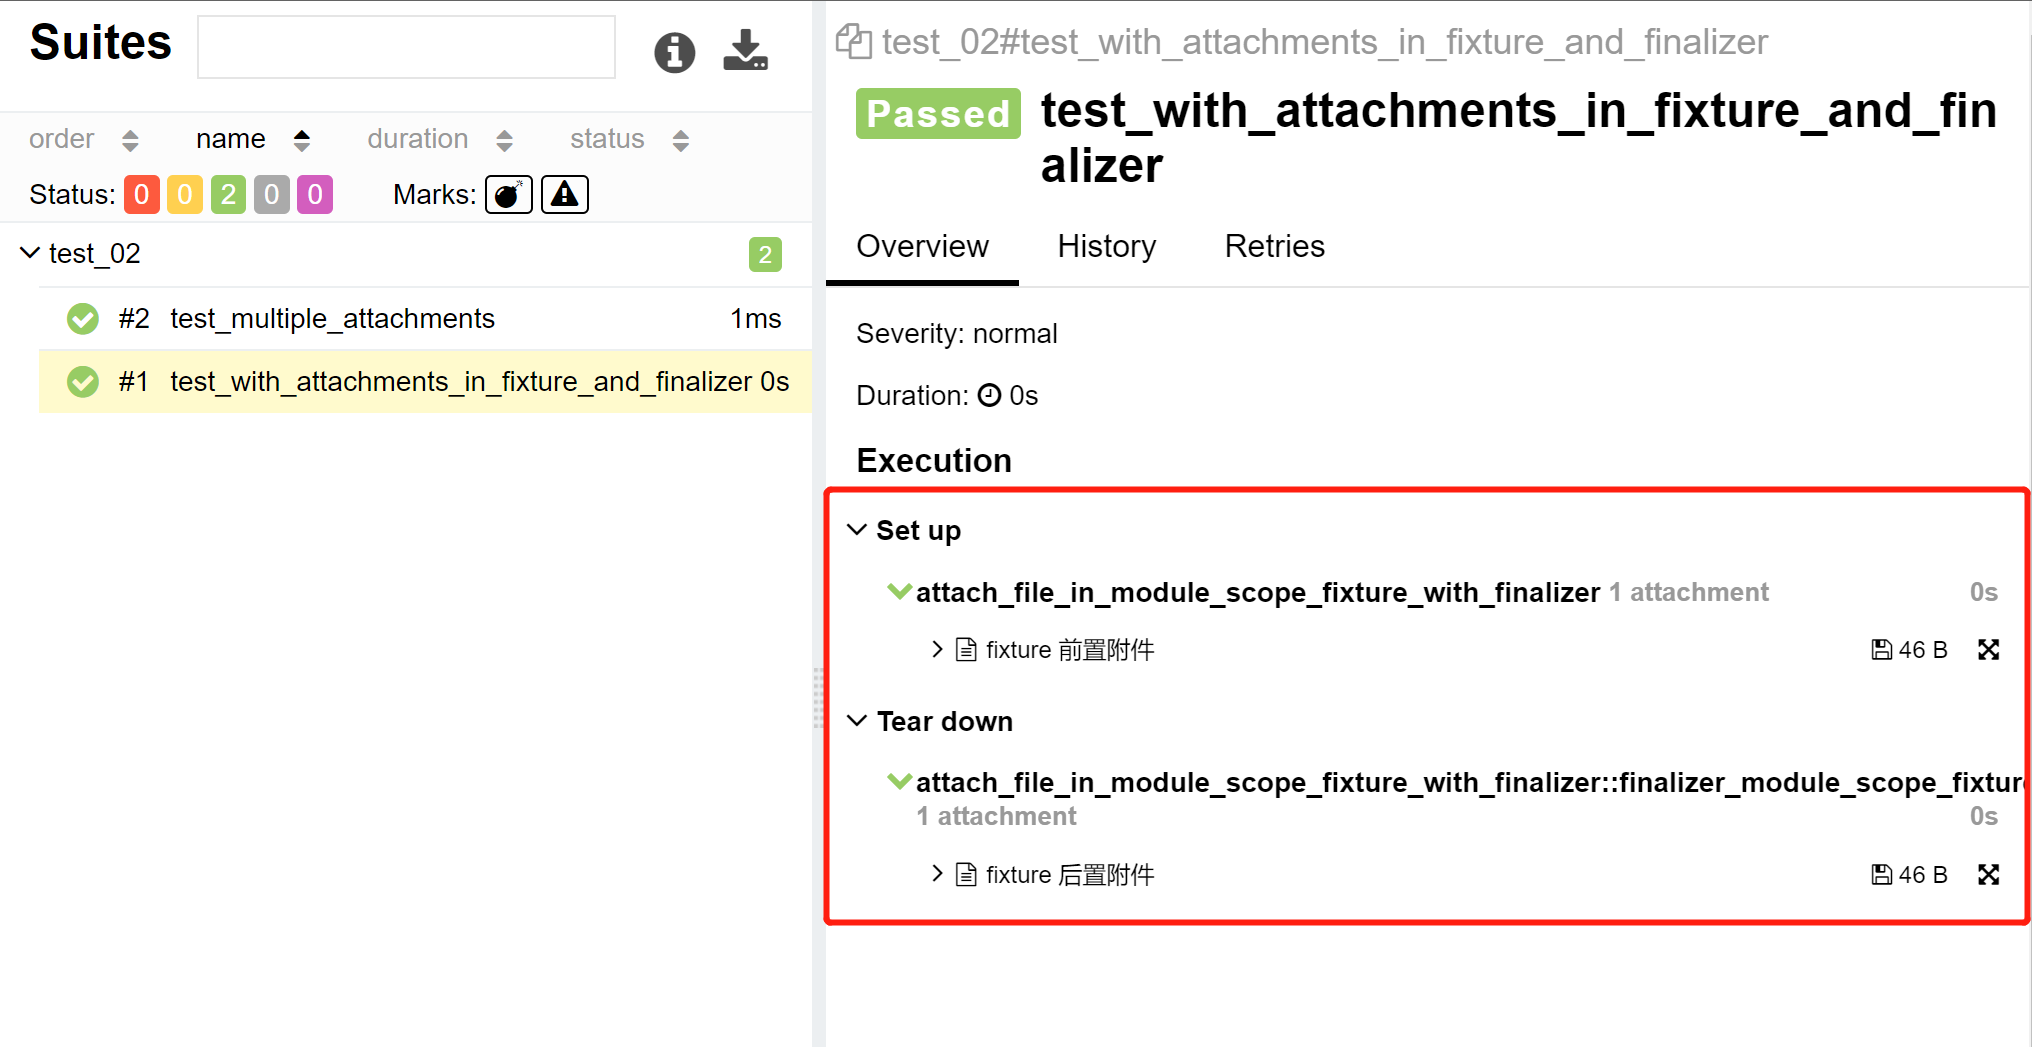Open fullscreen view of fixture 前置附件 attachment
This screenshot has width=2032, height=1047.
pyautogui.click(x=1989, y=649)
